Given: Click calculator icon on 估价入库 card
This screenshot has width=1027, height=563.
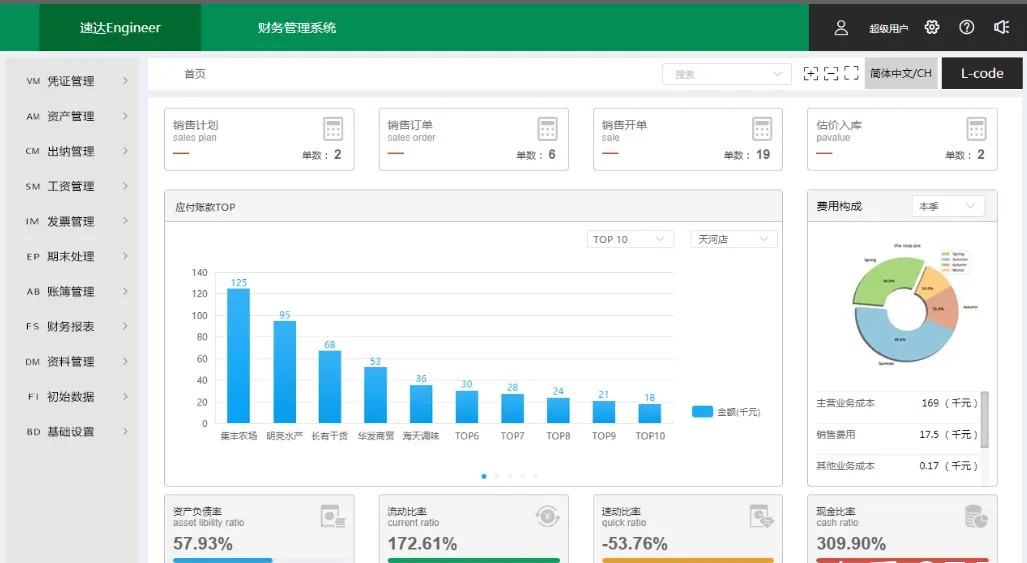Looking at the screenshot, I should (x=976, y=129).
